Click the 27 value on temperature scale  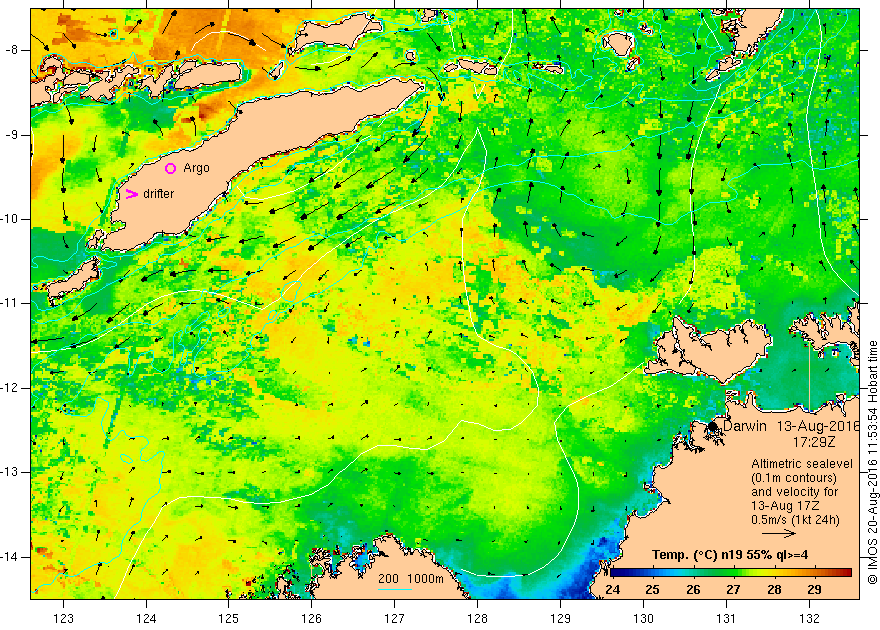[733, 590]
